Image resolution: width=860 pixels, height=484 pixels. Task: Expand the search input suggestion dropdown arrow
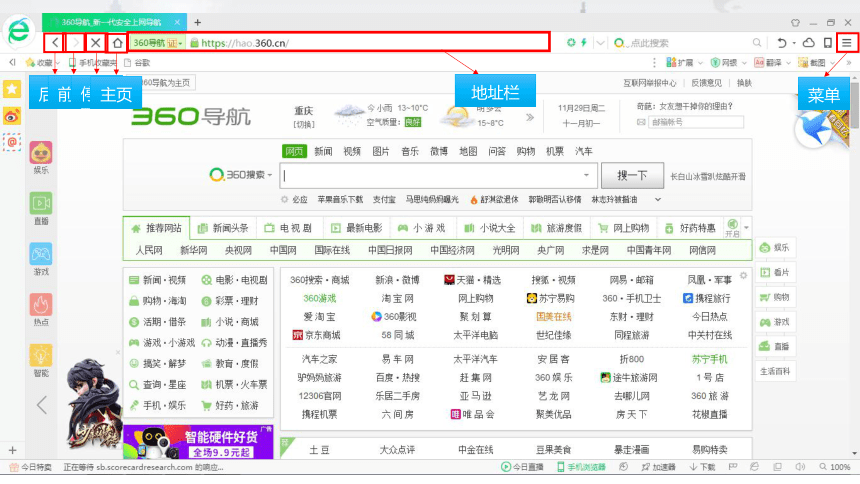pos(586,175)
